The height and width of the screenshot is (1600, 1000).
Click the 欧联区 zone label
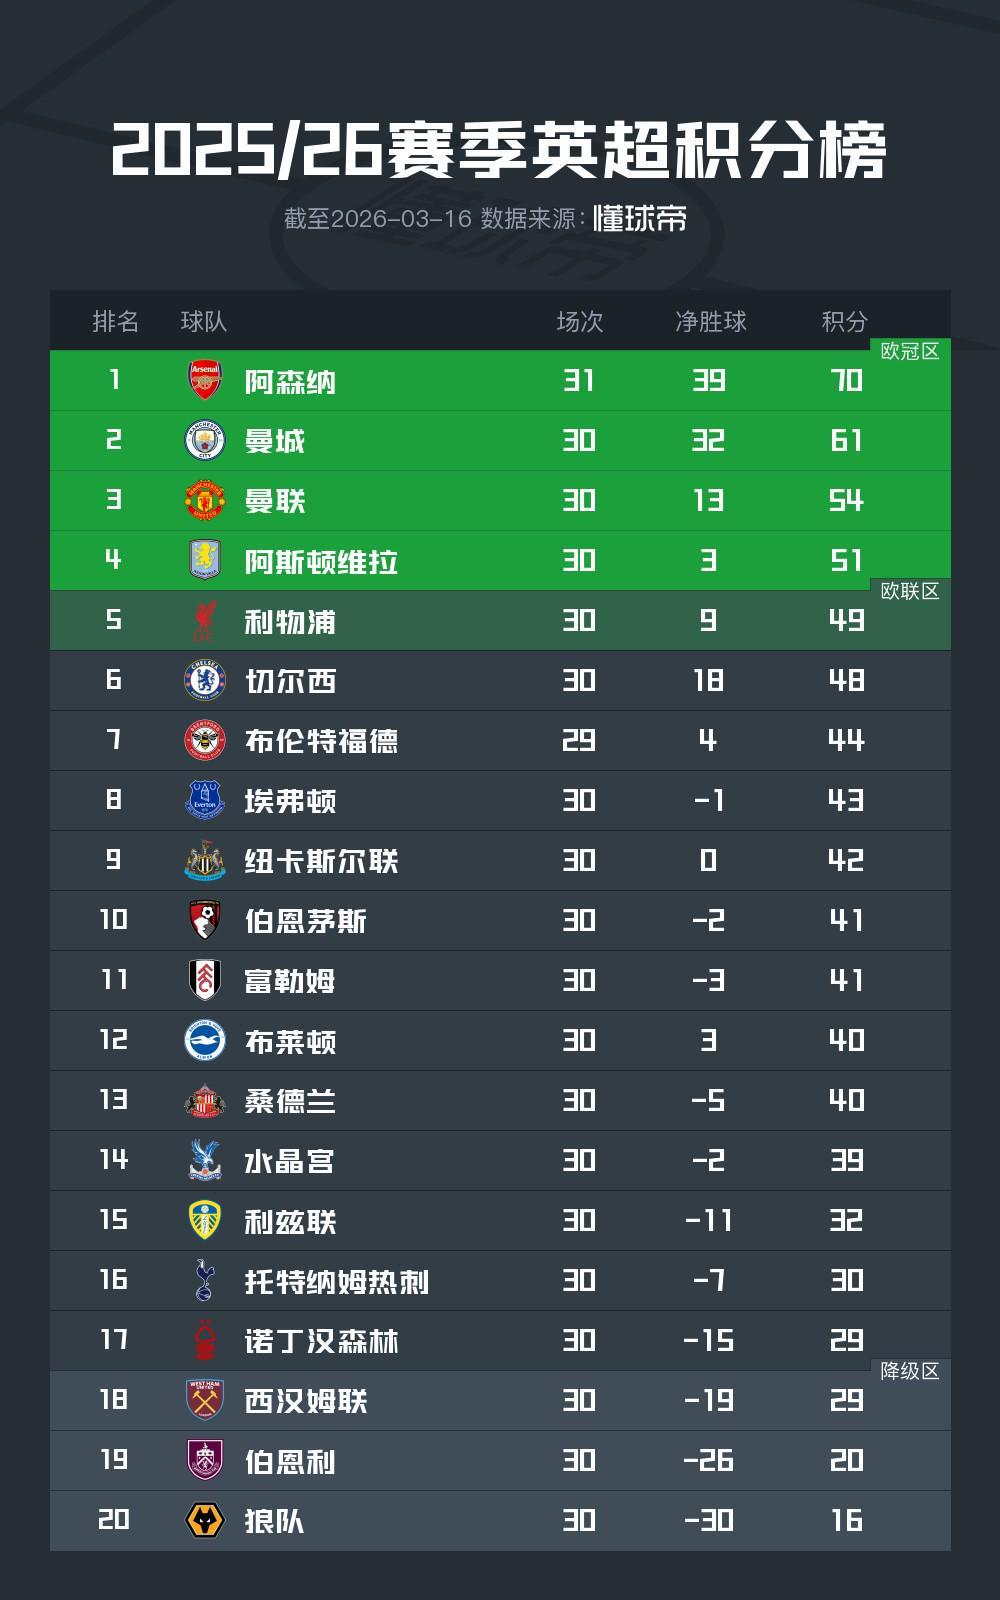pos(910,591)
